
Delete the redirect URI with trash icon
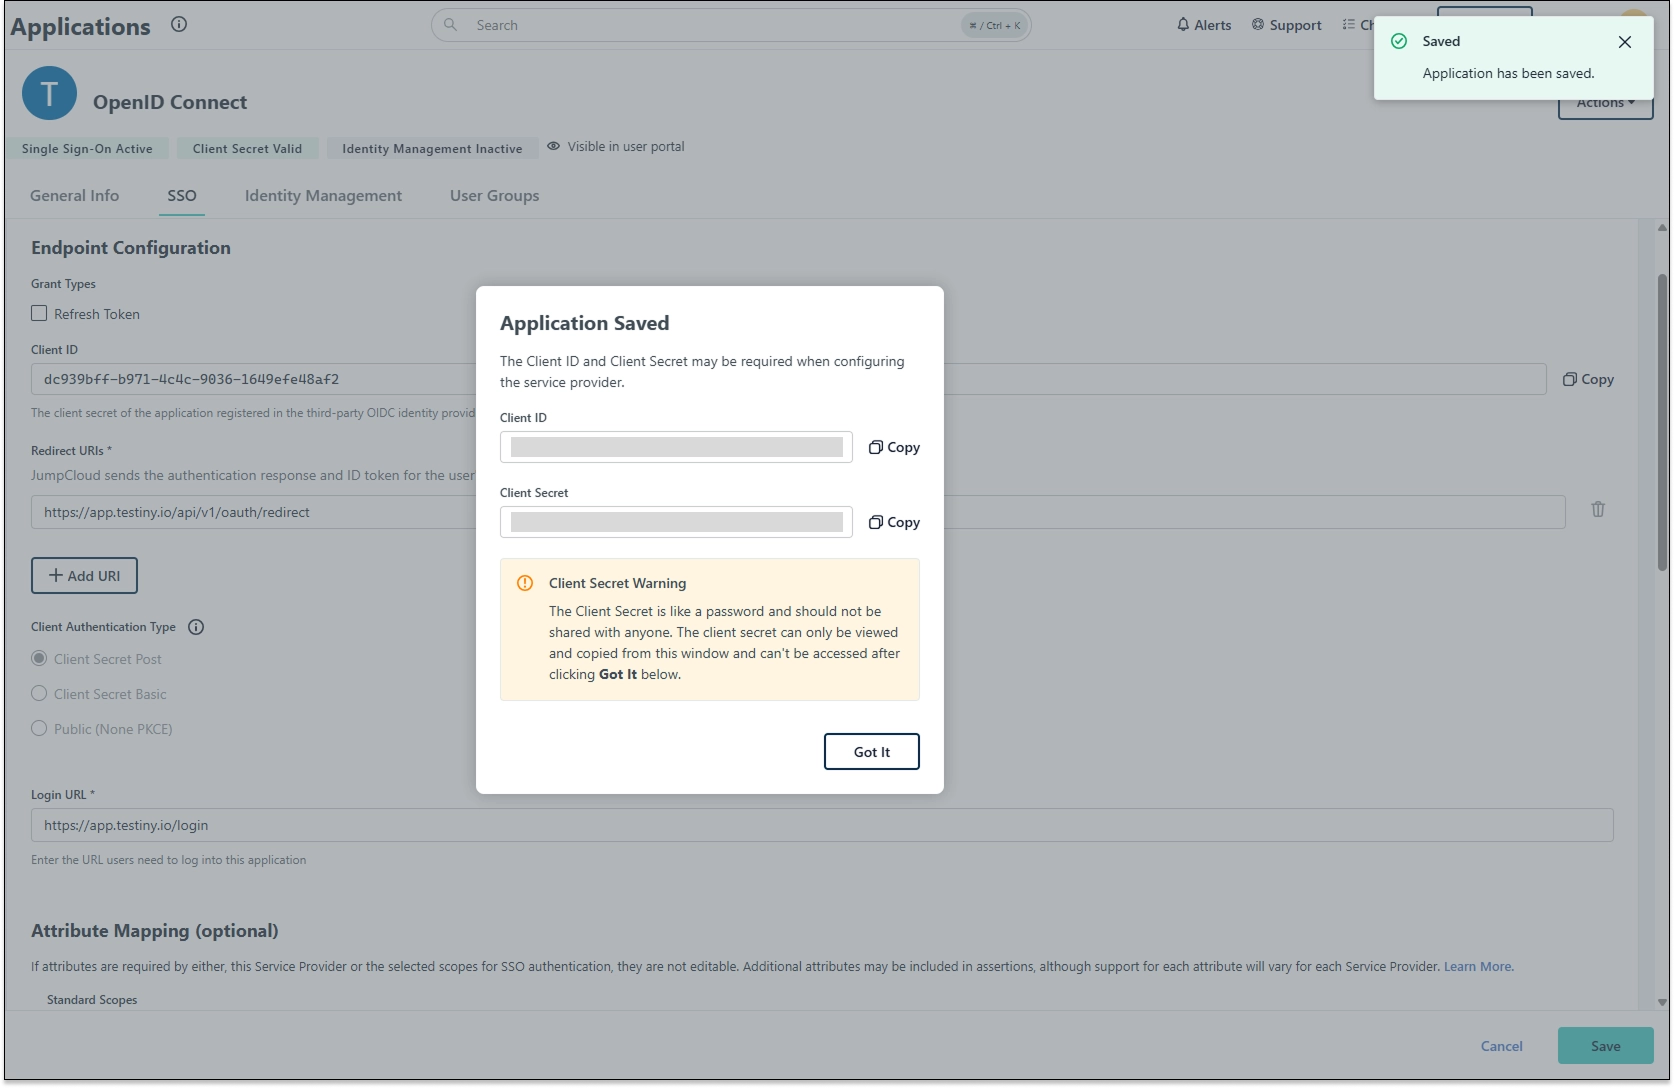click(x=1597, y=510)
